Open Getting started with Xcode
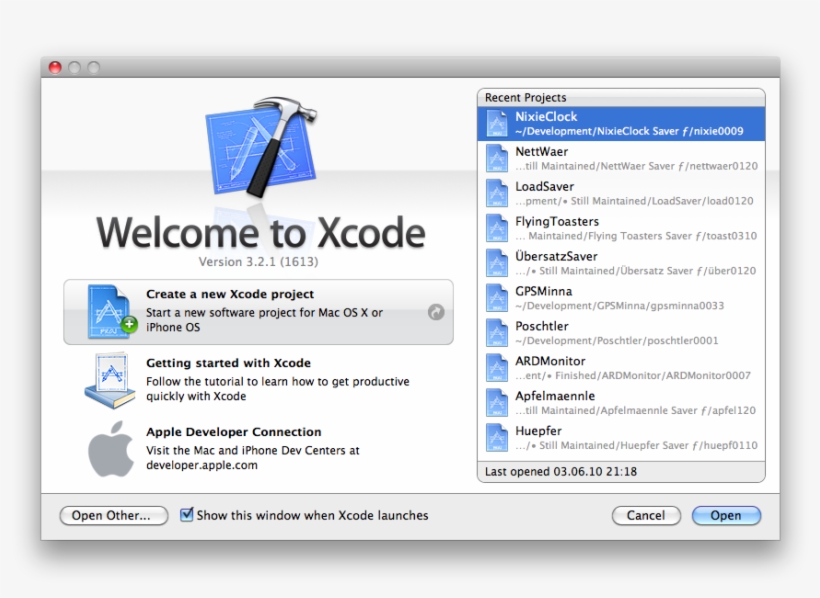Screen dimensions: 820x598 pos(258,380)
